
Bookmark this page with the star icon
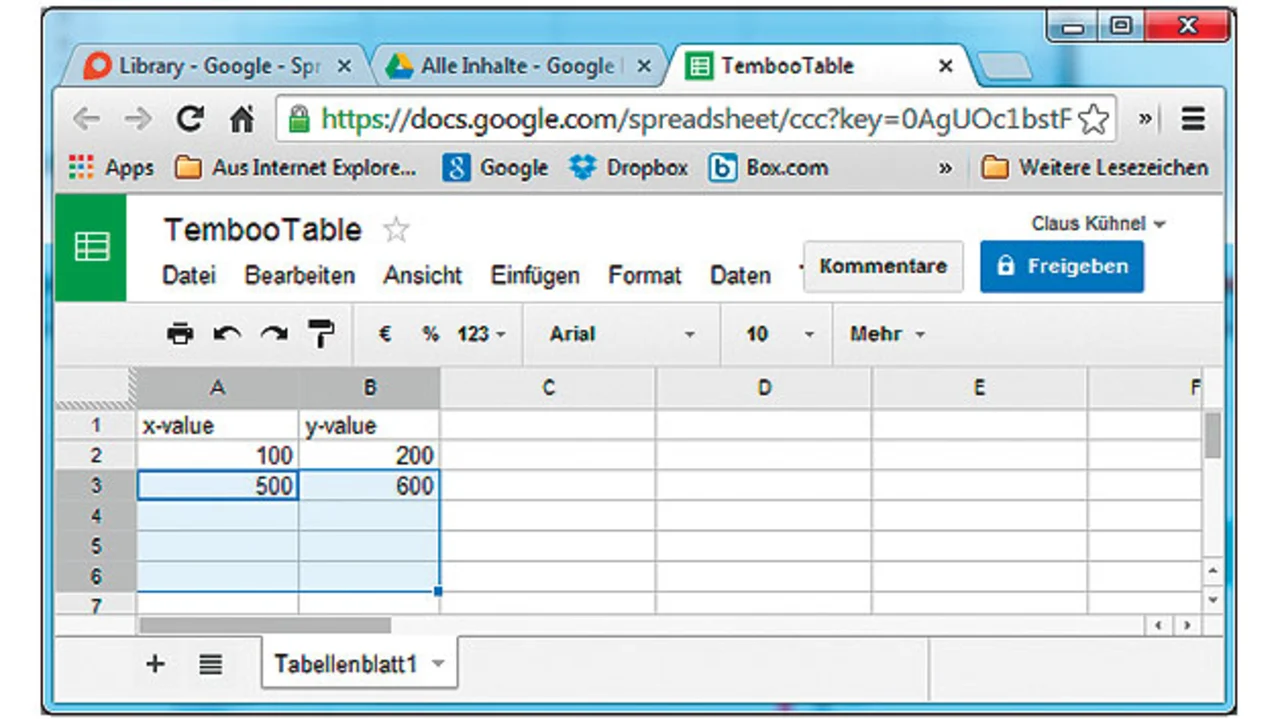tap(1094, 120)
